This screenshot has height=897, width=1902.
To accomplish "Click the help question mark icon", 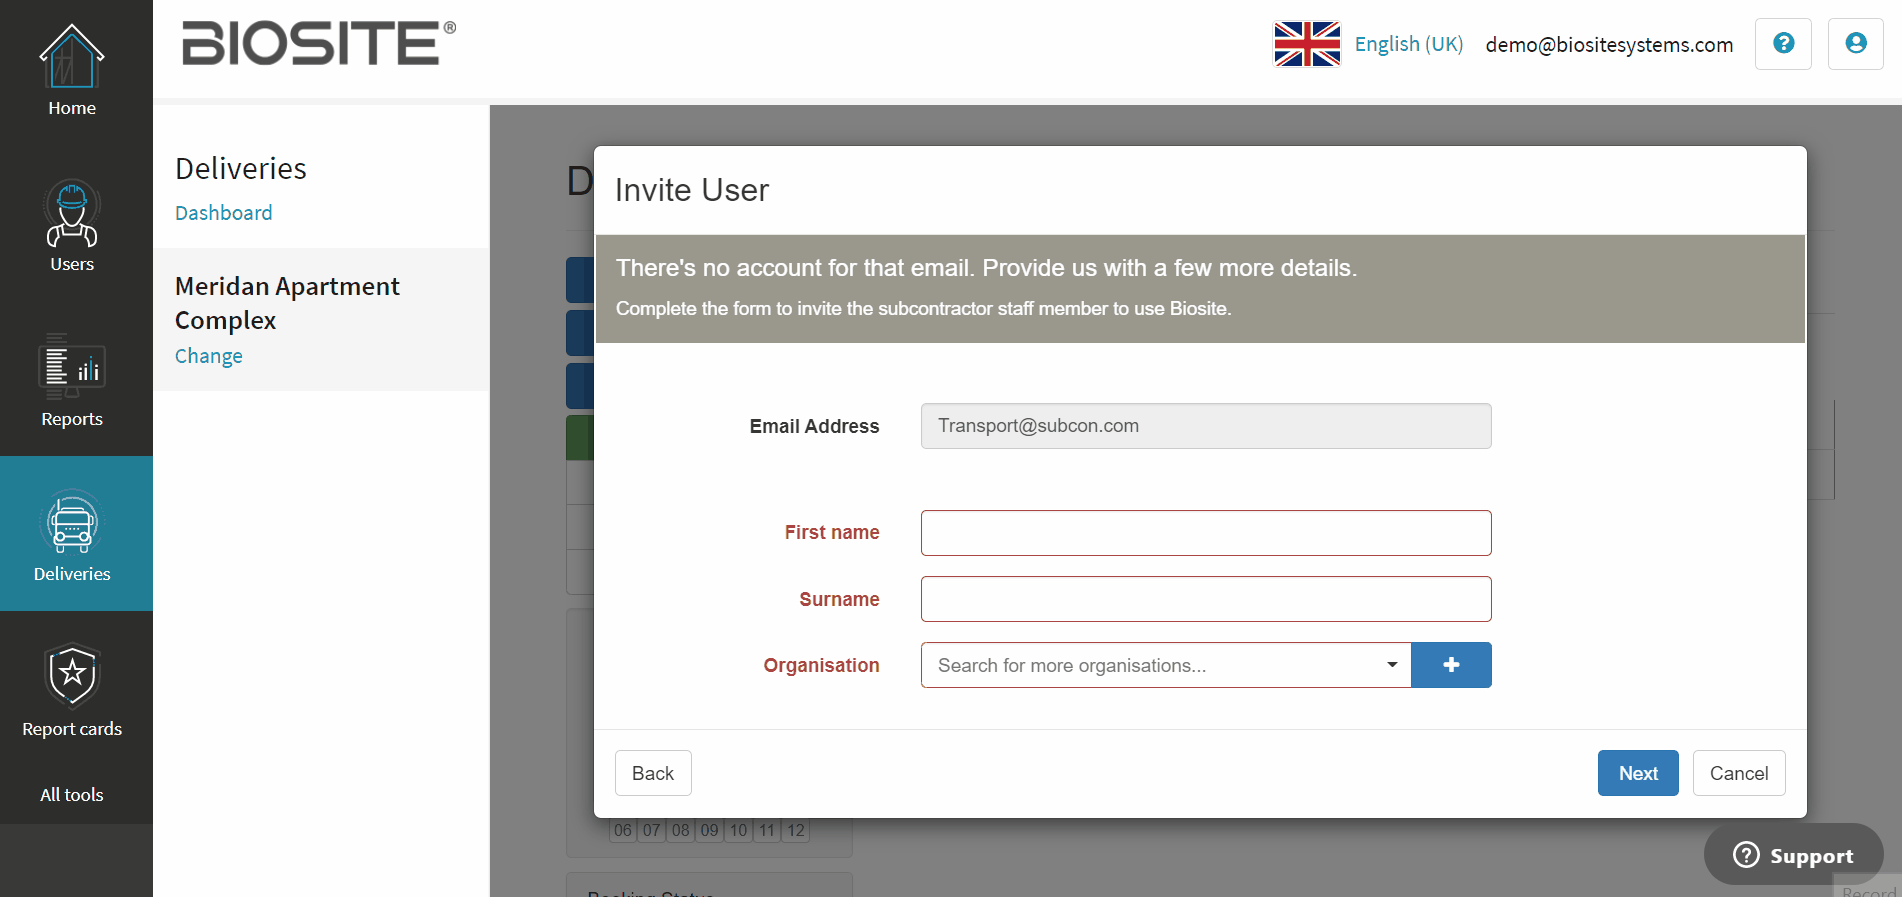I will coord(1783,44).
